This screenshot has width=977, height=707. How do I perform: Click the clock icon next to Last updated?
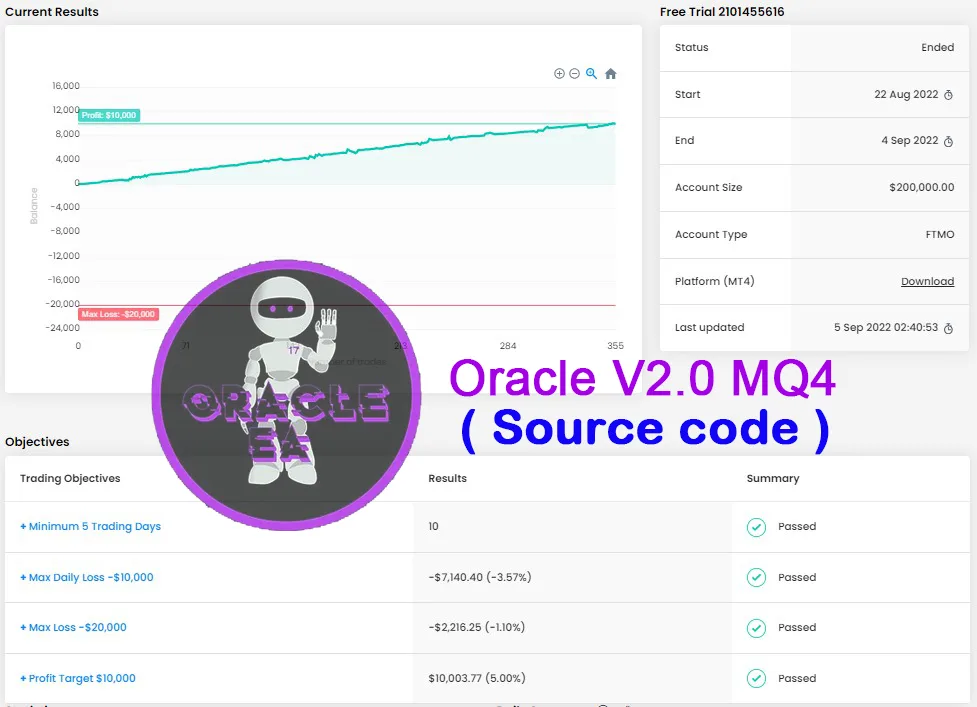click(x=949, y=327)
